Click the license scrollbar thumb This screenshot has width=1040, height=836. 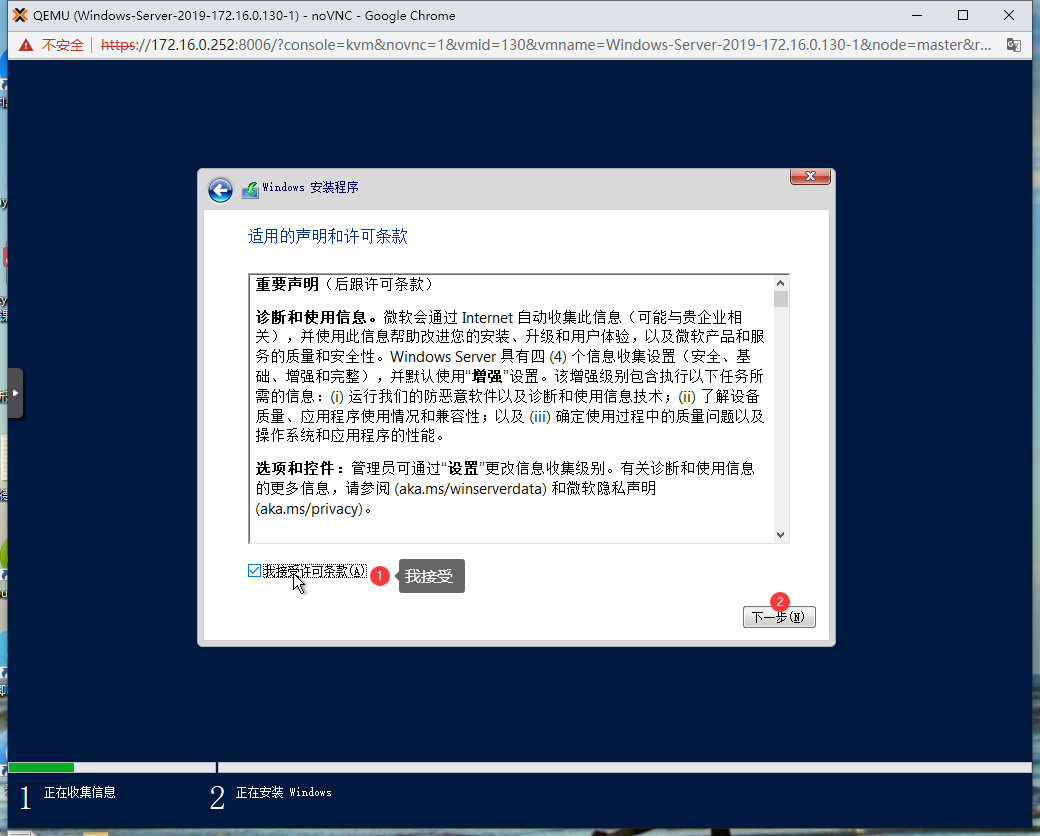[x=781, y=299]
